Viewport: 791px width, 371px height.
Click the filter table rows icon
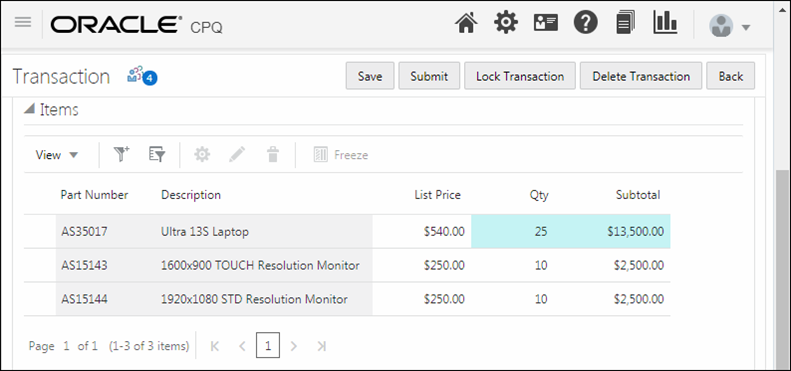[157, 154]
